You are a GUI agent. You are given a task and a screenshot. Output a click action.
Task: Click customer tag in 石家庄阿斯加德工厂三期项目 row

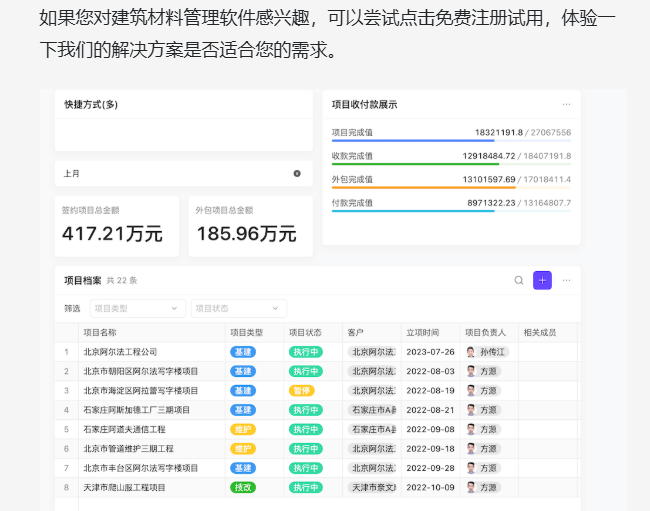coord(372,410)
